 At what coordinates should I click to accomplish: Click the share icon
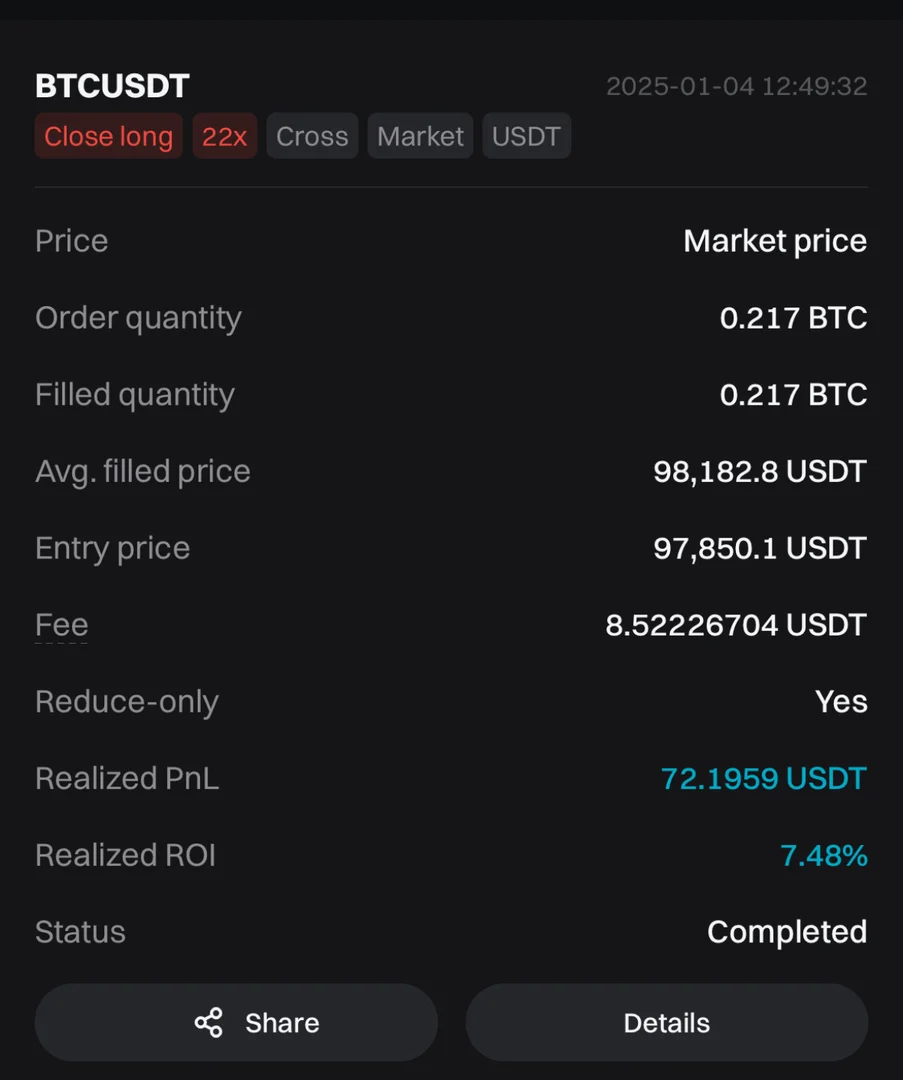208,1023
